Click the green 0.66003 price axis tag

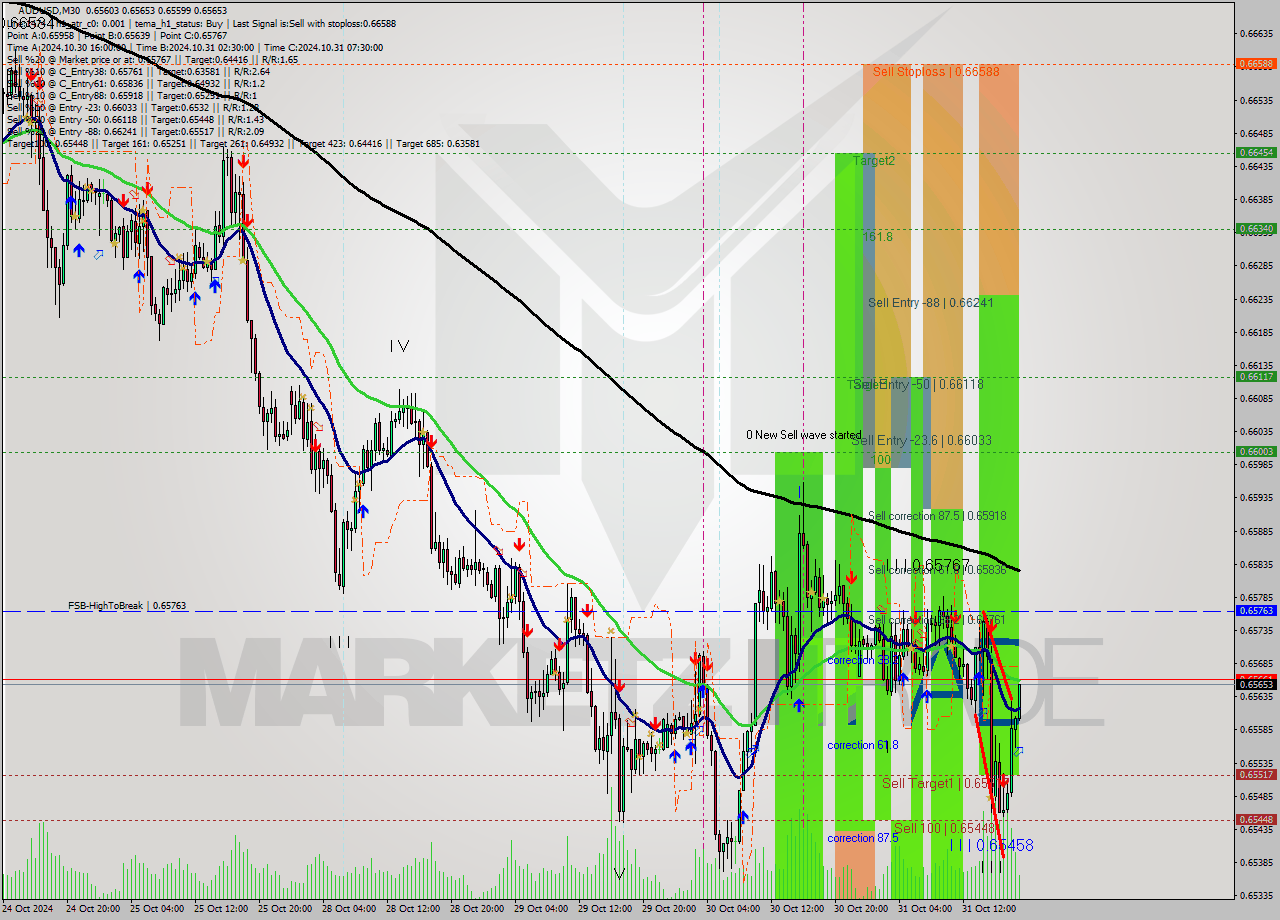1256,452
